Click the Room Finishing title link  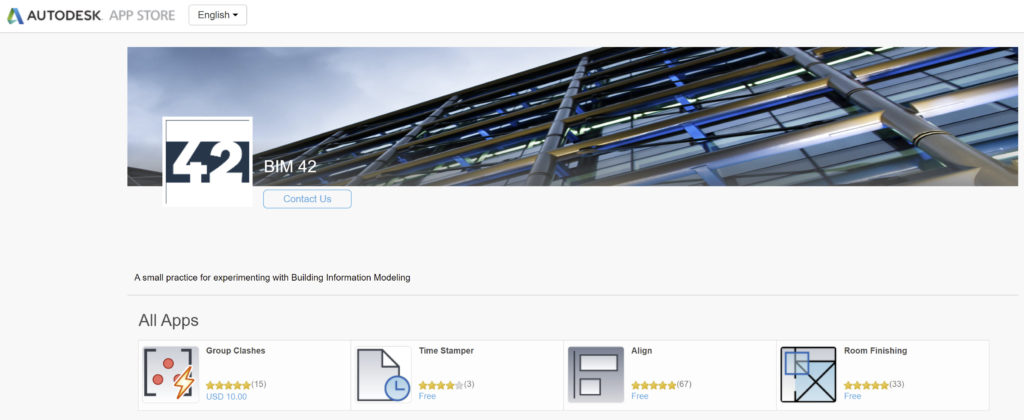pos(876,351)
